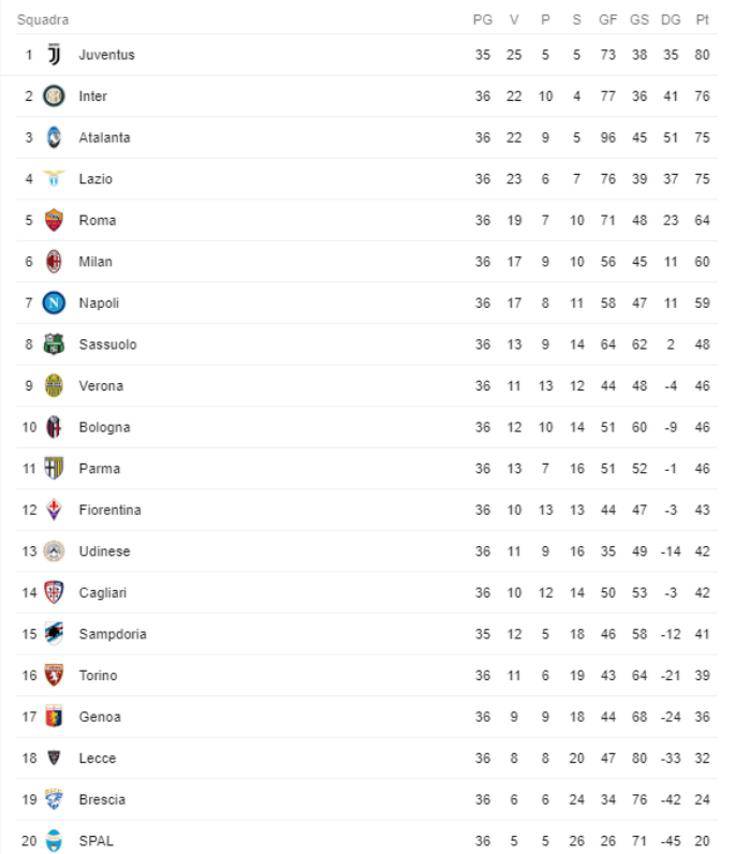Viewport: 750px width, 854px height.
Task: Click the Torino bull crest icon
Action: (54, 675)
